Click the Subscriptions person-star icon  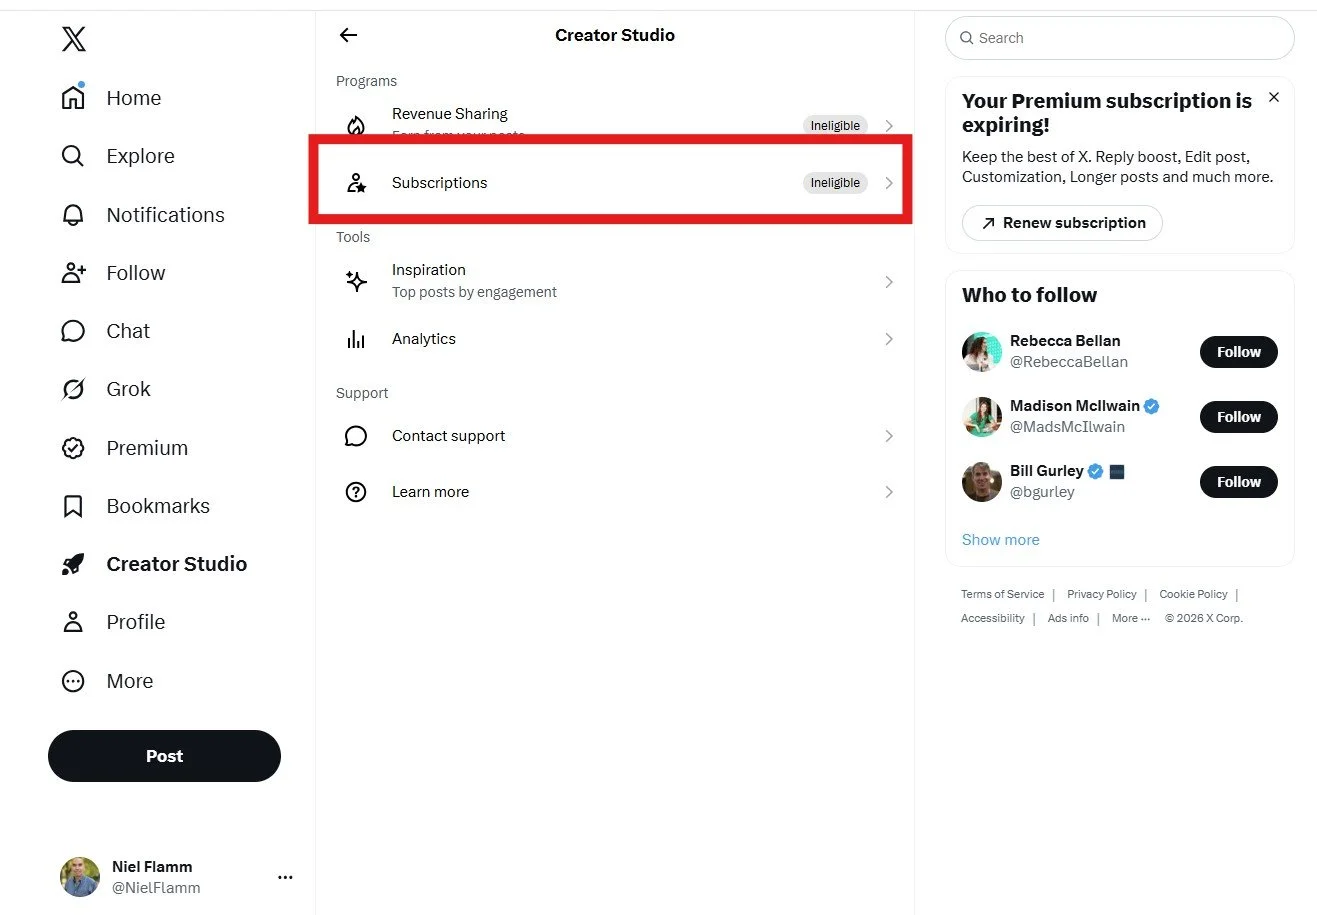coord(356,182)
